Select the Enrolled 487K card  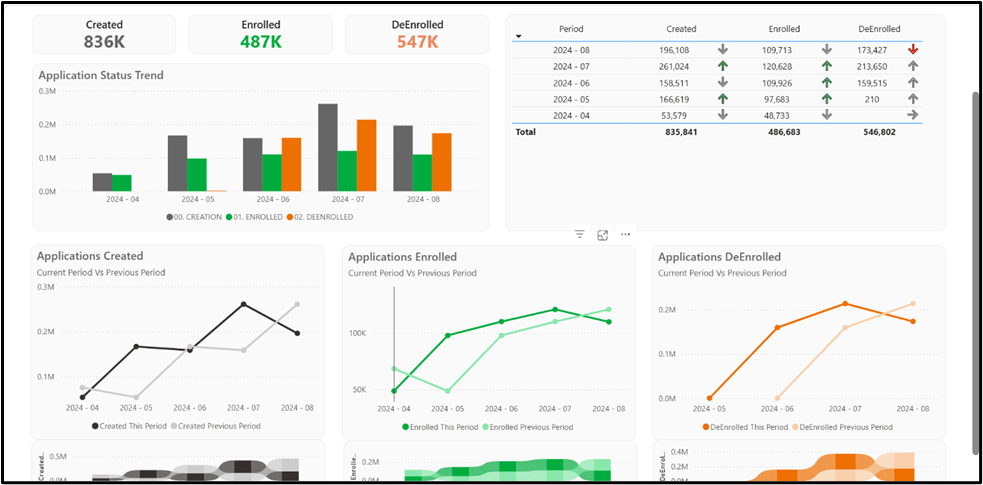pyautogui.click(x=260, y=34)
